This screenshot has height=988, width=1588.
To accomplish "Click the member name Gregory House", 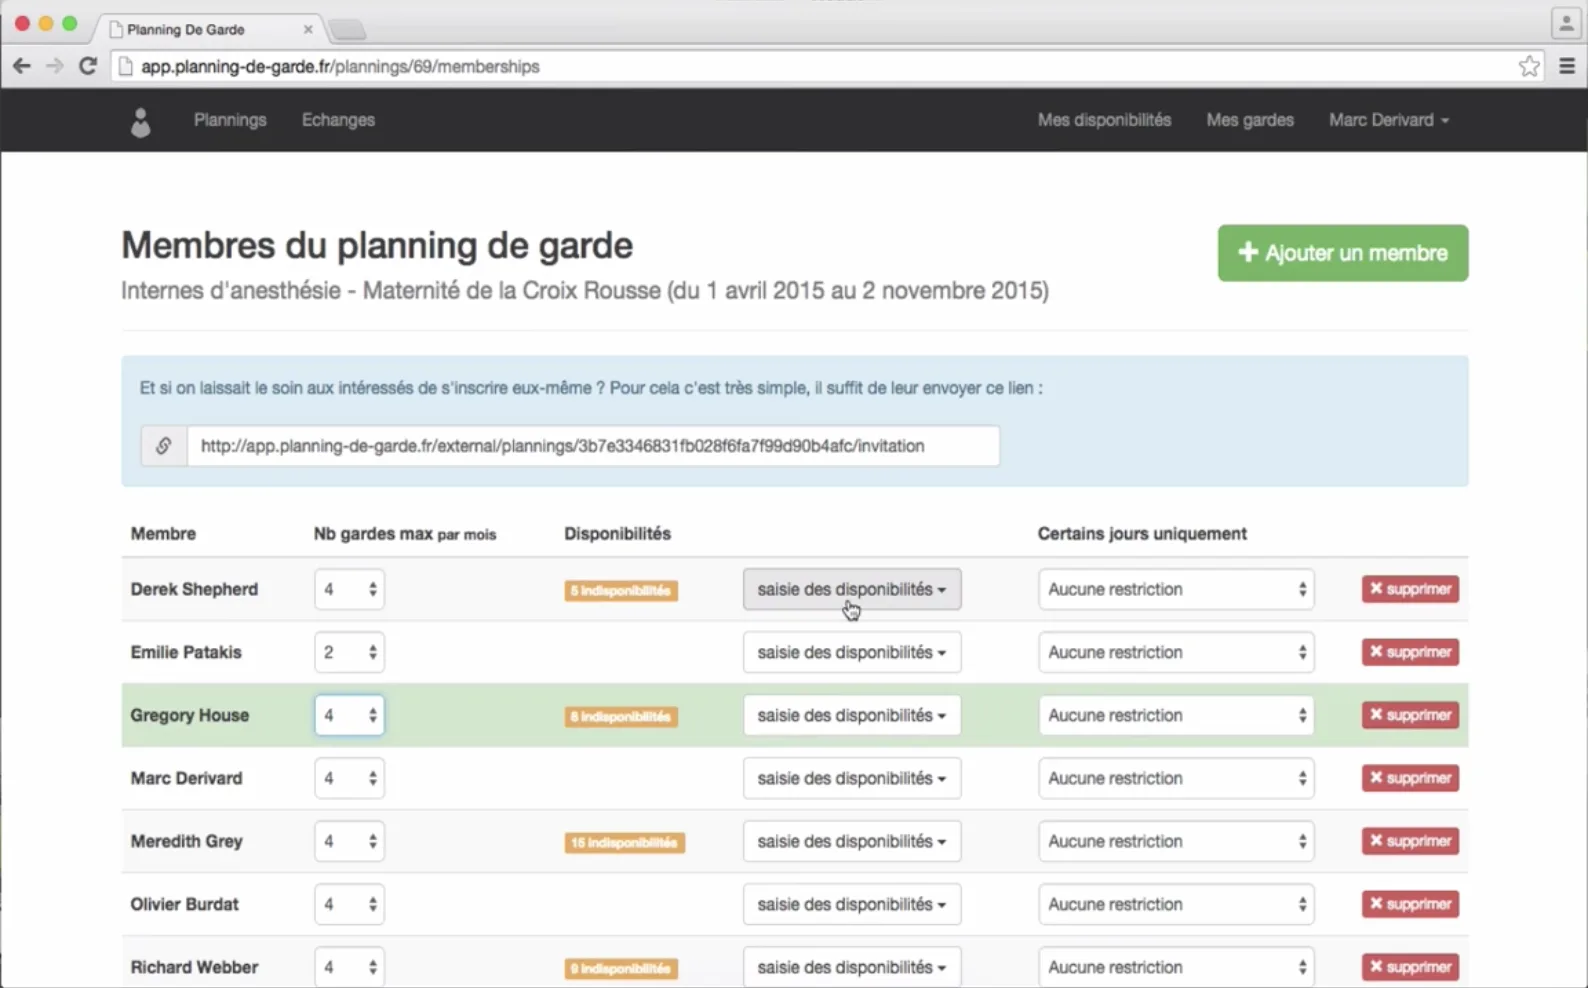I will [190, 715].
